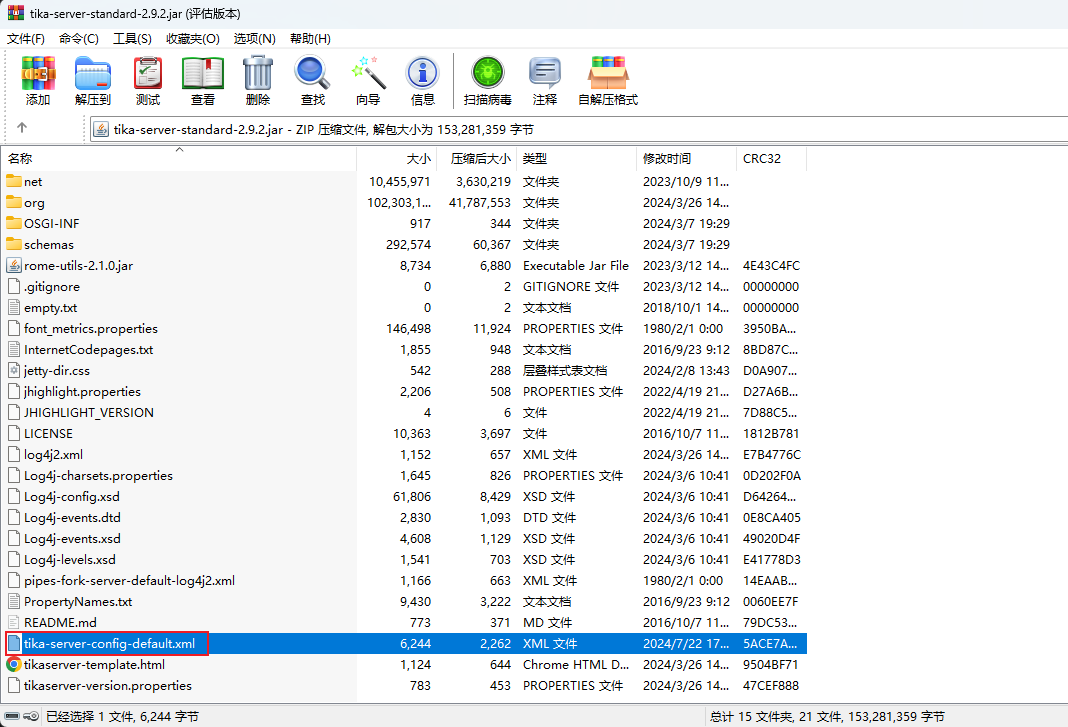
Task: Select pipes-fork-server-default-log4j2.xml file
Action: pos(129,581)
